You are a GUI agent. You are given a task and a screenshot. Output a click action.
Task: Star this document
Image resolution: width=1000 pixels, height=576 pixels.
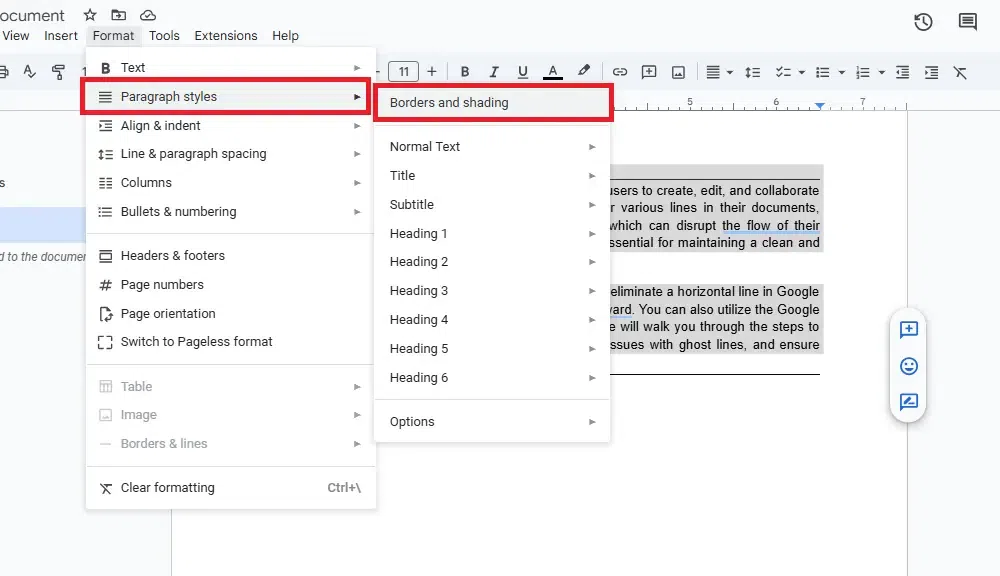89,15
